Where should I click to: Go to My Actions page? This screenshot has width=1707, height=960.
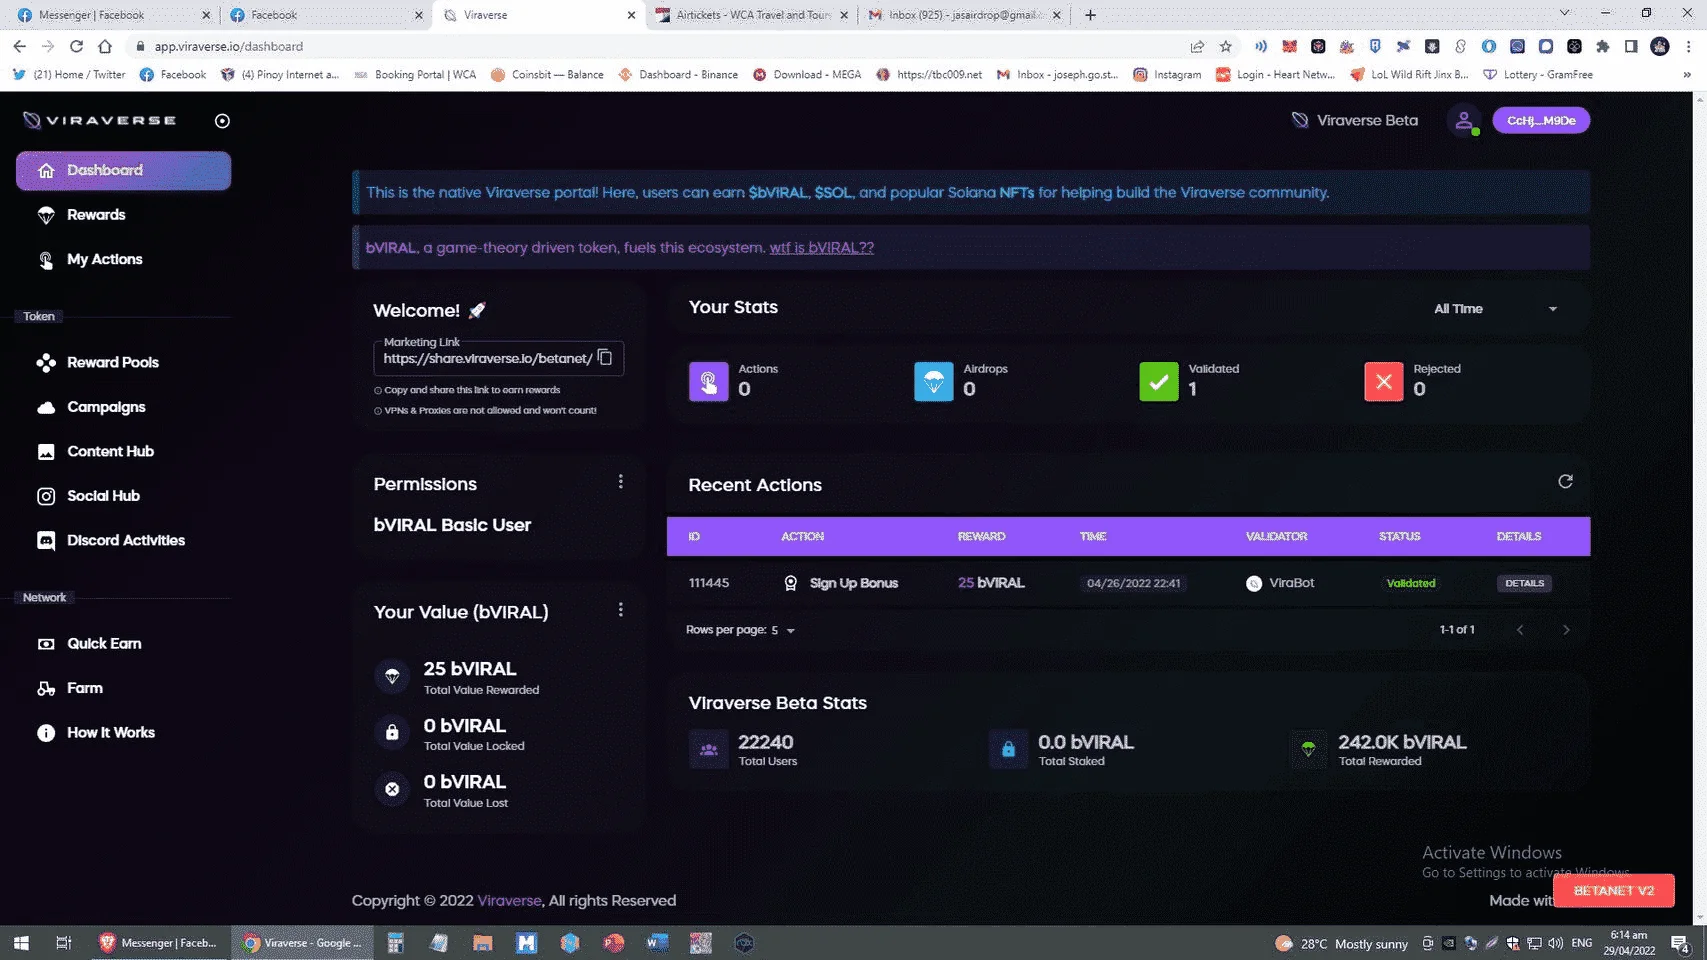tap(104, 260)
